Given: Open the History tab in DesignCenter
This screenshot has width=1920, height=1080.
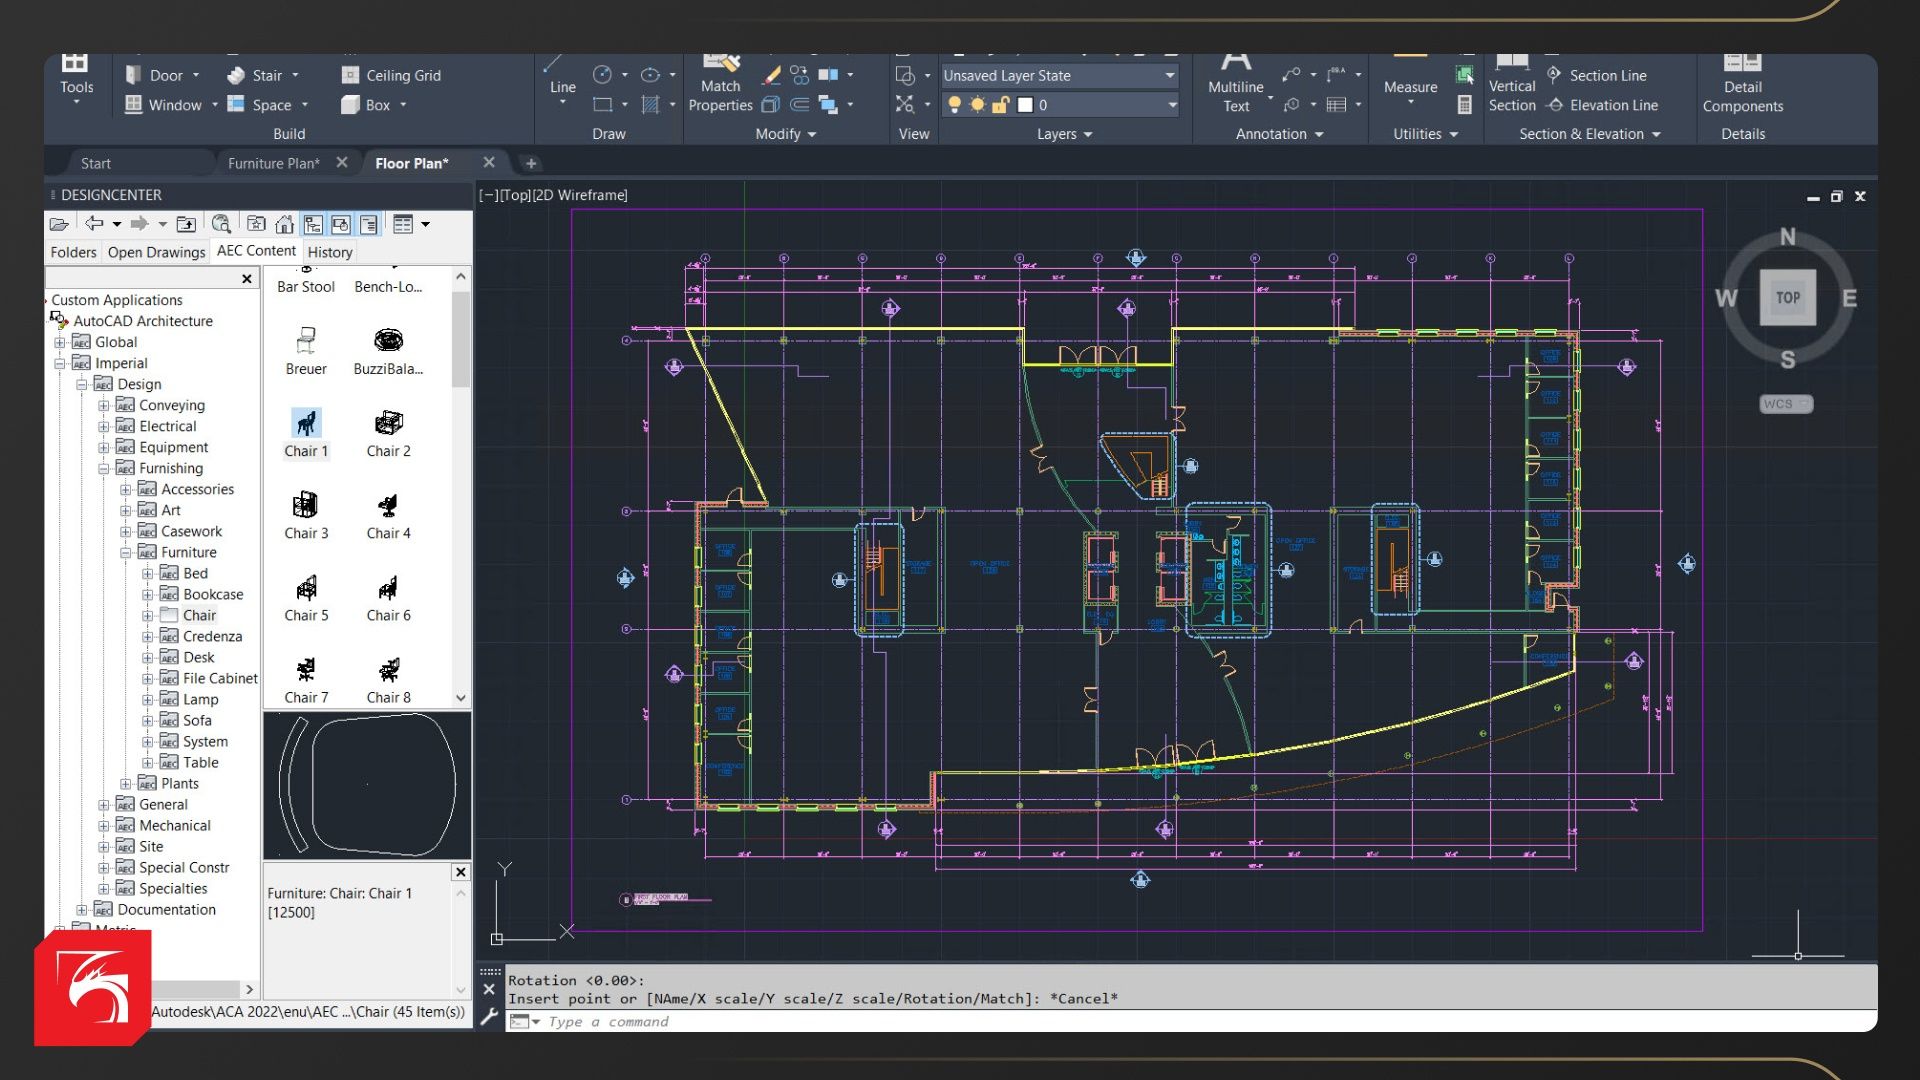Looking at the screenshot, I should [x=329, y=252].
